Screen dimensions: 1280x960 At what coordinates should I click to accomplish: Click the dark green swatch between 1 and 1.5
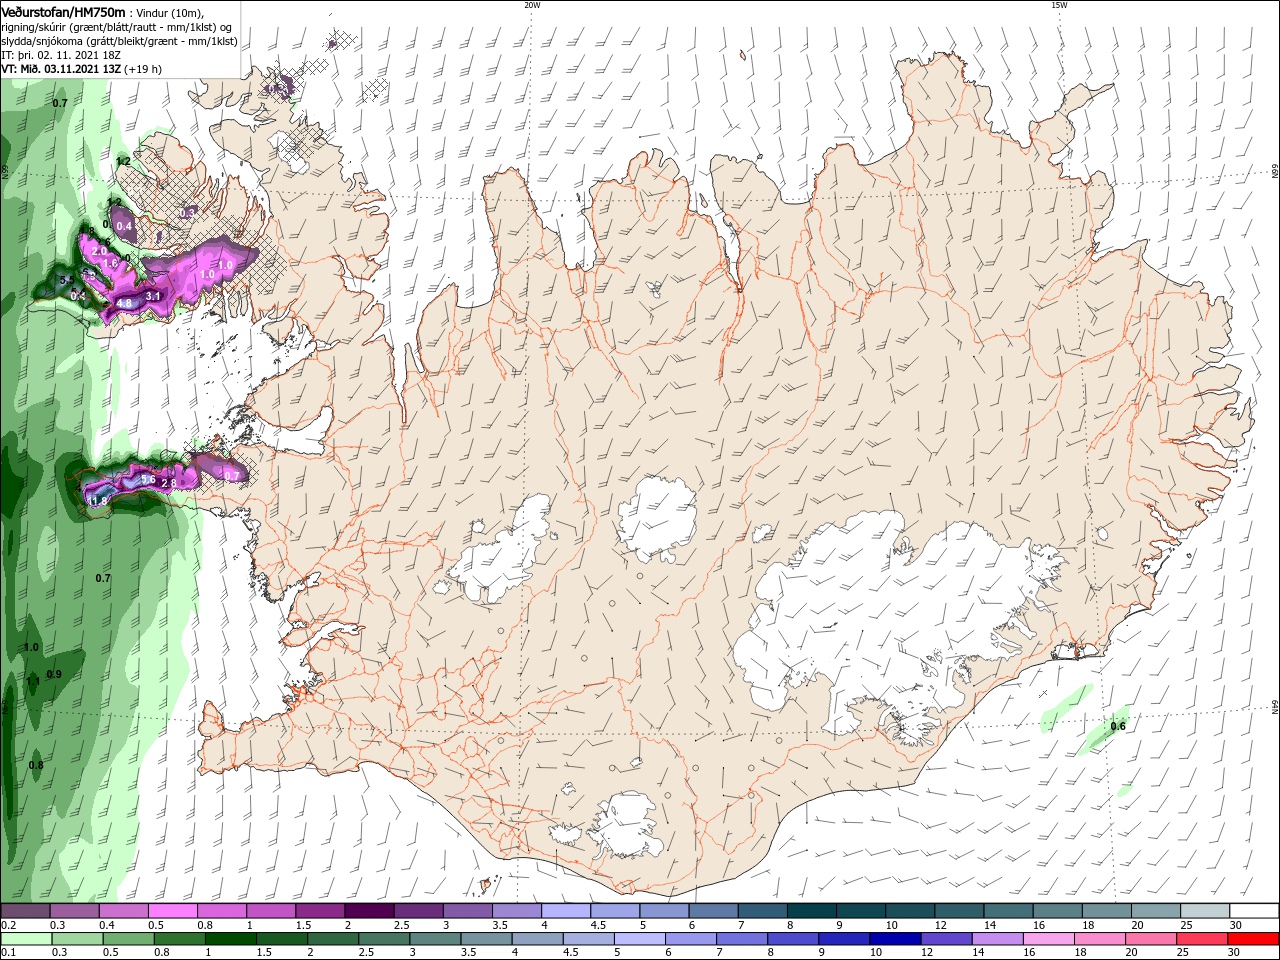pos(230,938)
